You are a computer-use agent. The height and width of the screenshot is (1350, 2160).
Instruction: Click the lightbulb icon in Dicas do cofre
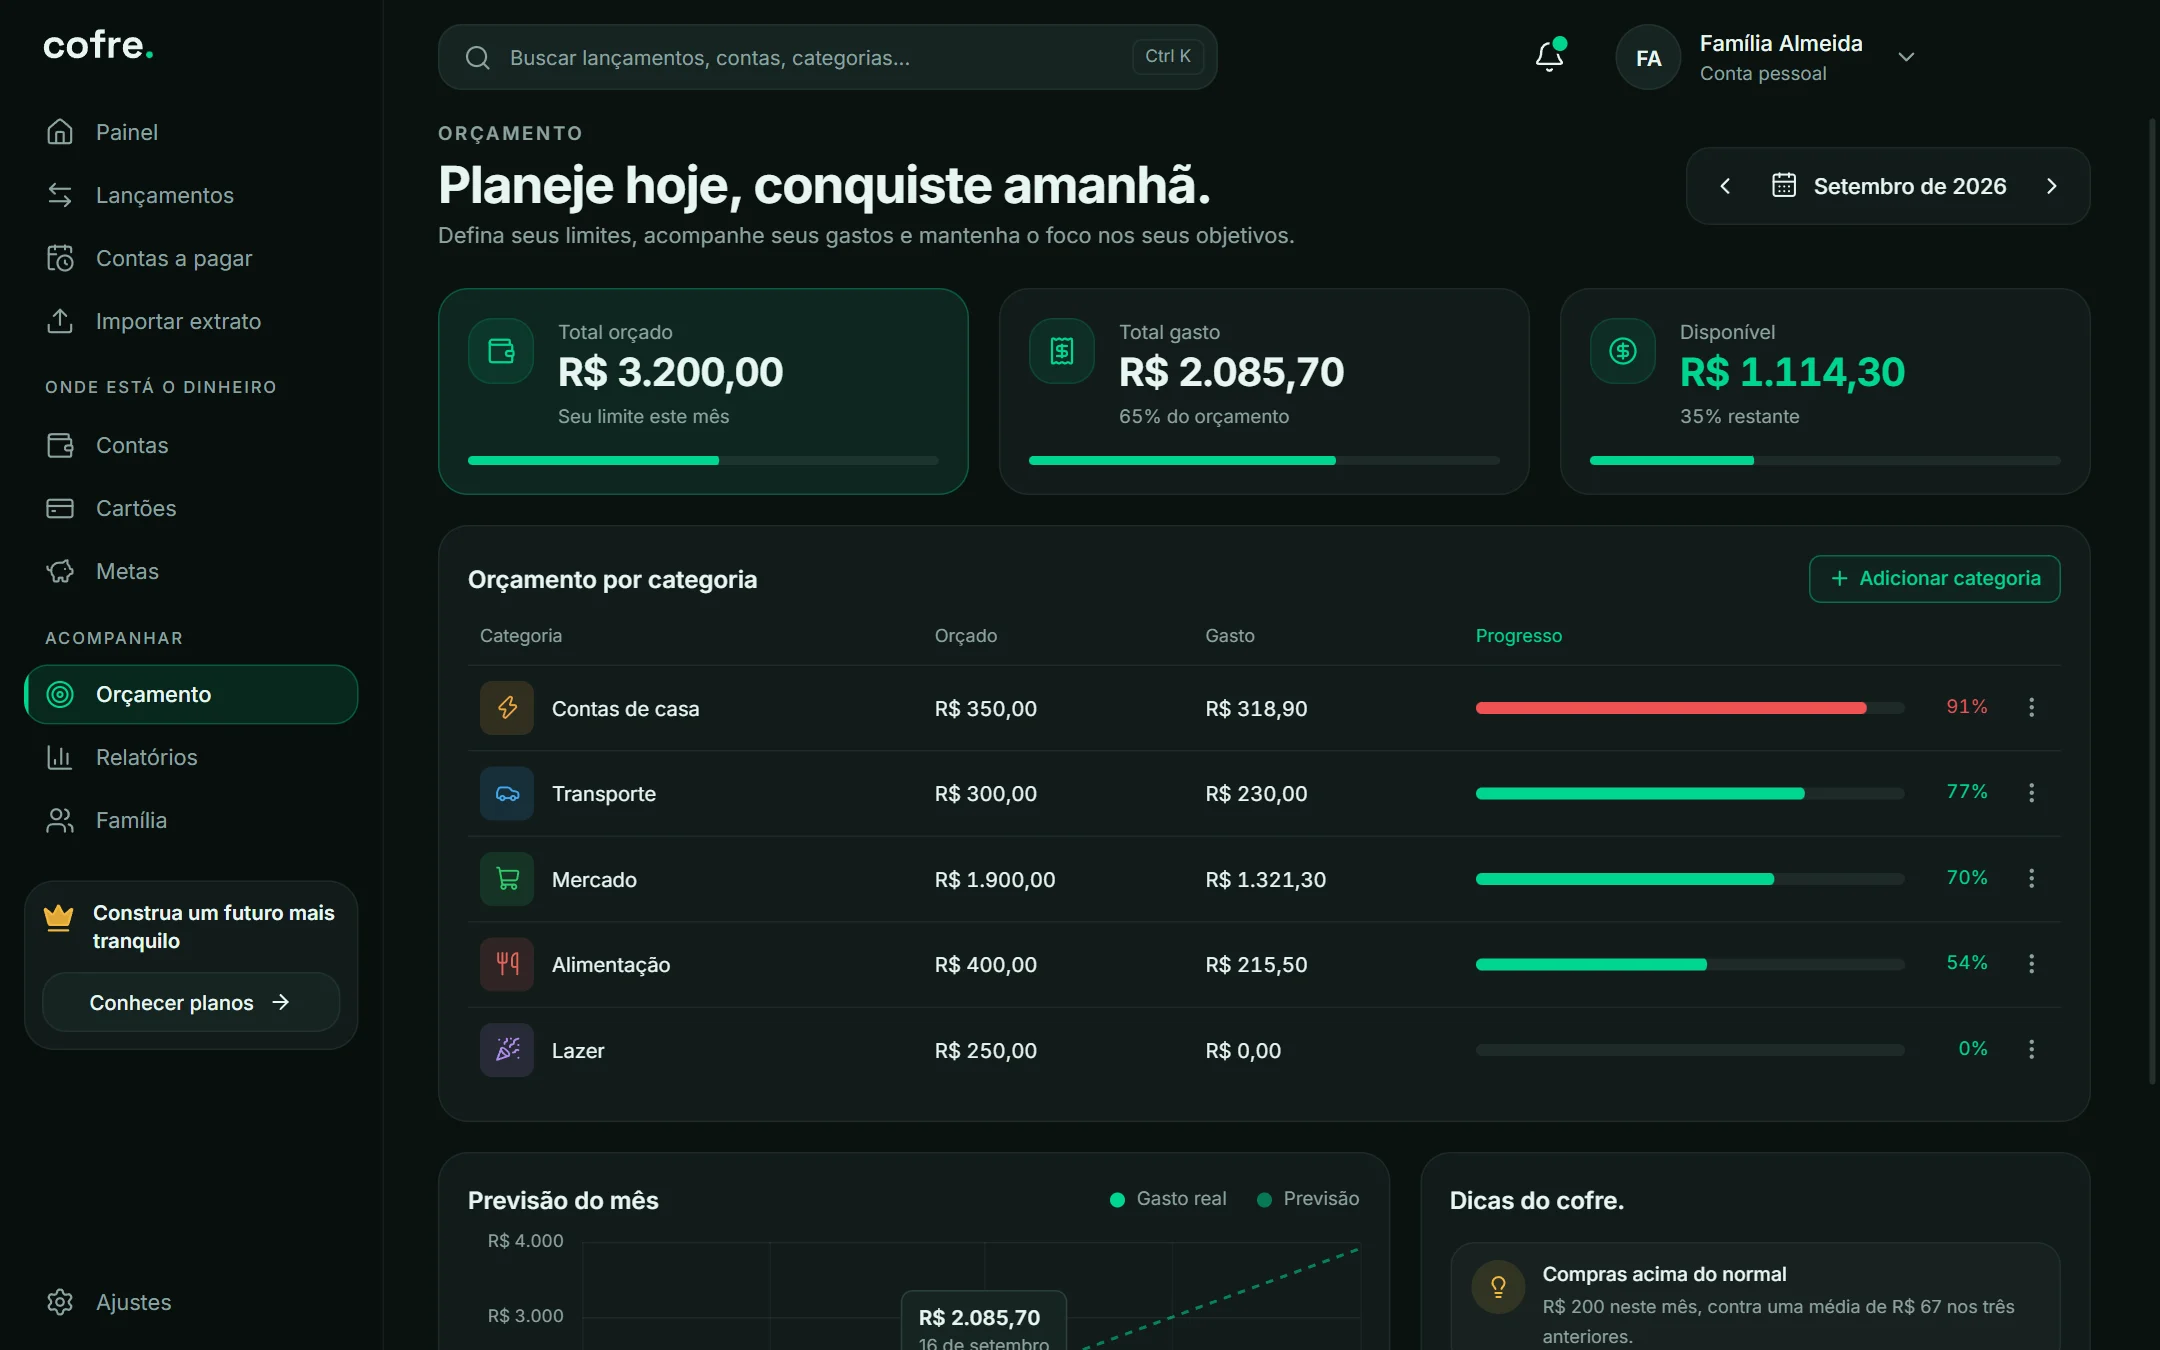[1498, 1286]
